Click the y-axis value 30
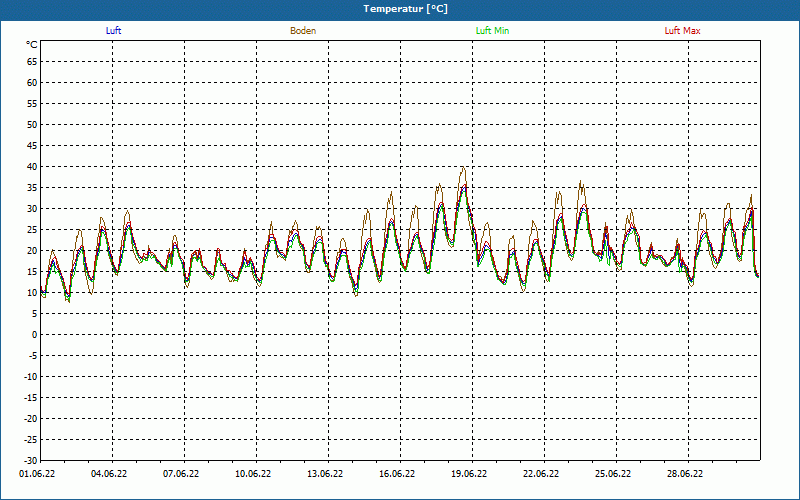Image resolution: width=800 pixels, height=500 pixels. tap(32, 209)
